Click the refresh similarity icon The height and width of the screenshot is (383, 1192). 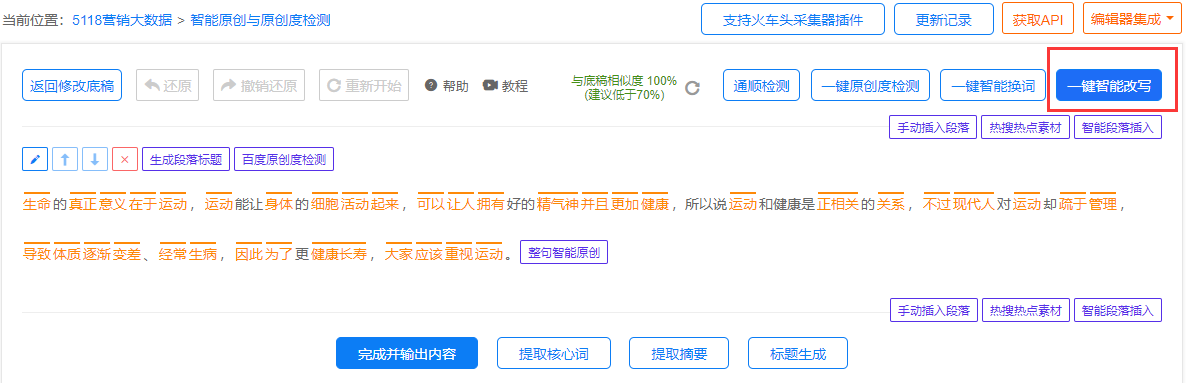[x=692, y=87]
